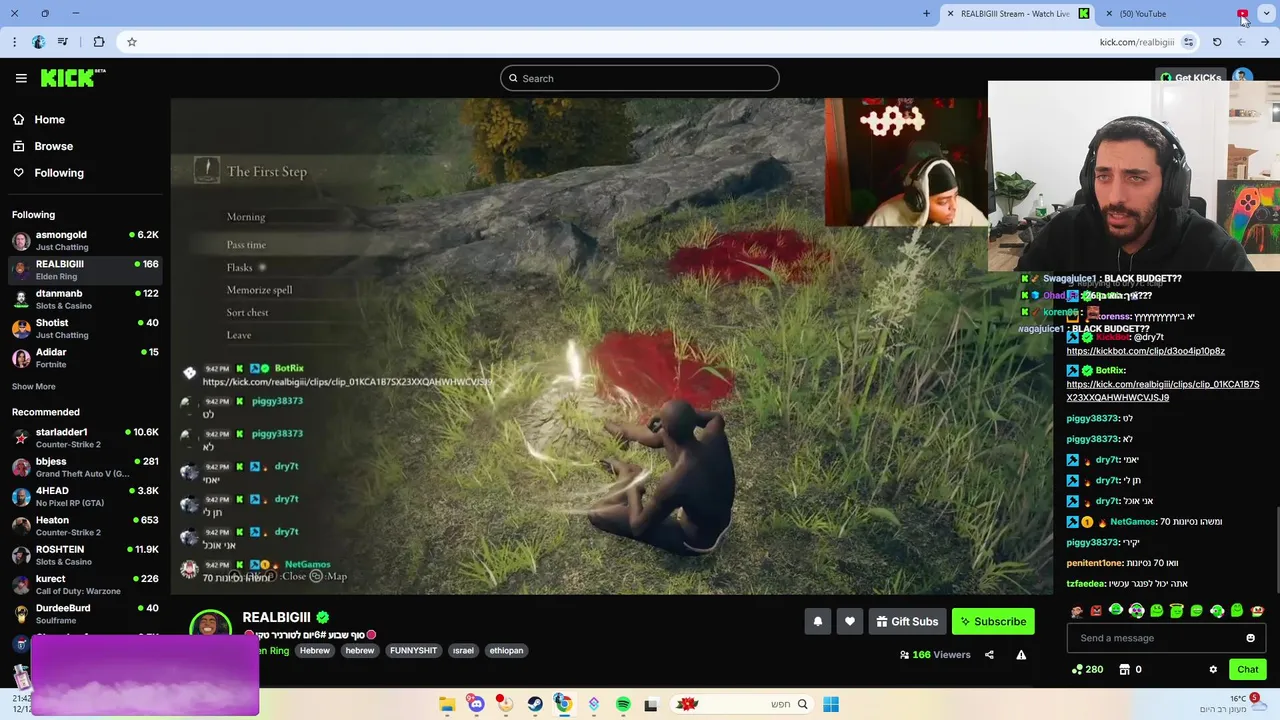Open recommended channel 4HEAD

coord(84,496)
